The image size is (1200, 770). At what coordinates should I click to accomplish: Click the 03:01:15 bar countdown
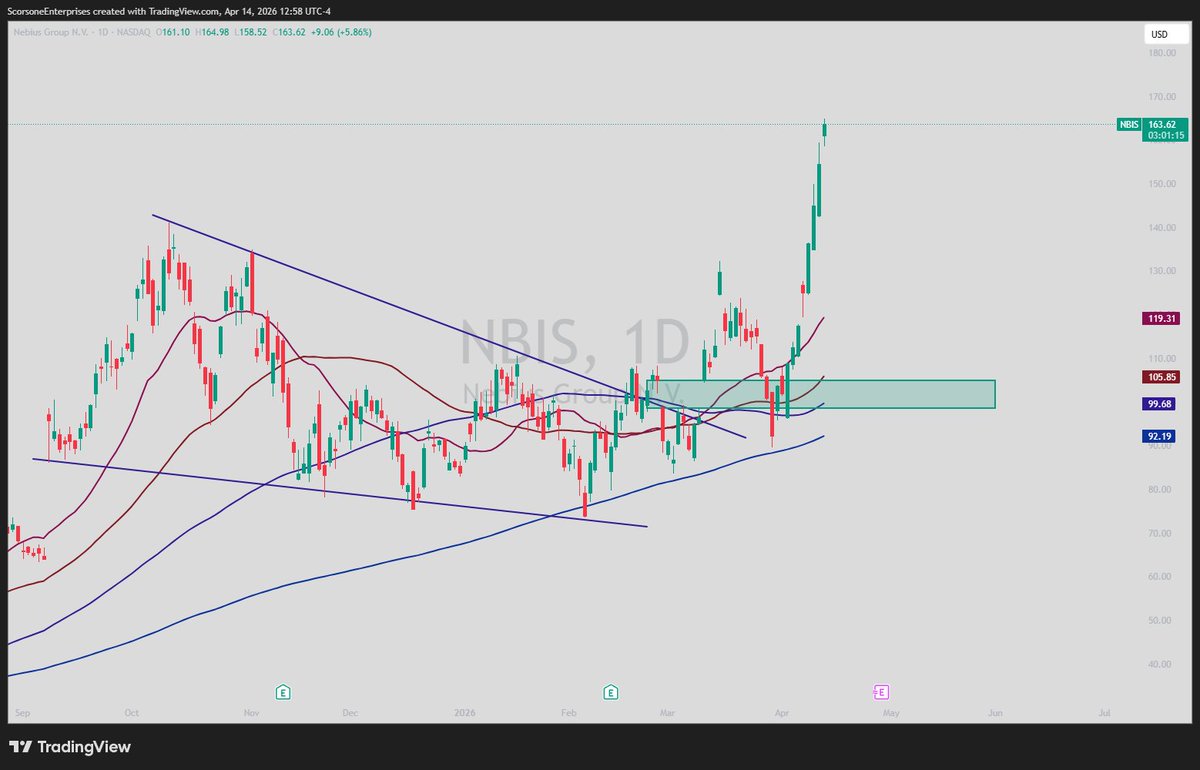[1165, 135]
